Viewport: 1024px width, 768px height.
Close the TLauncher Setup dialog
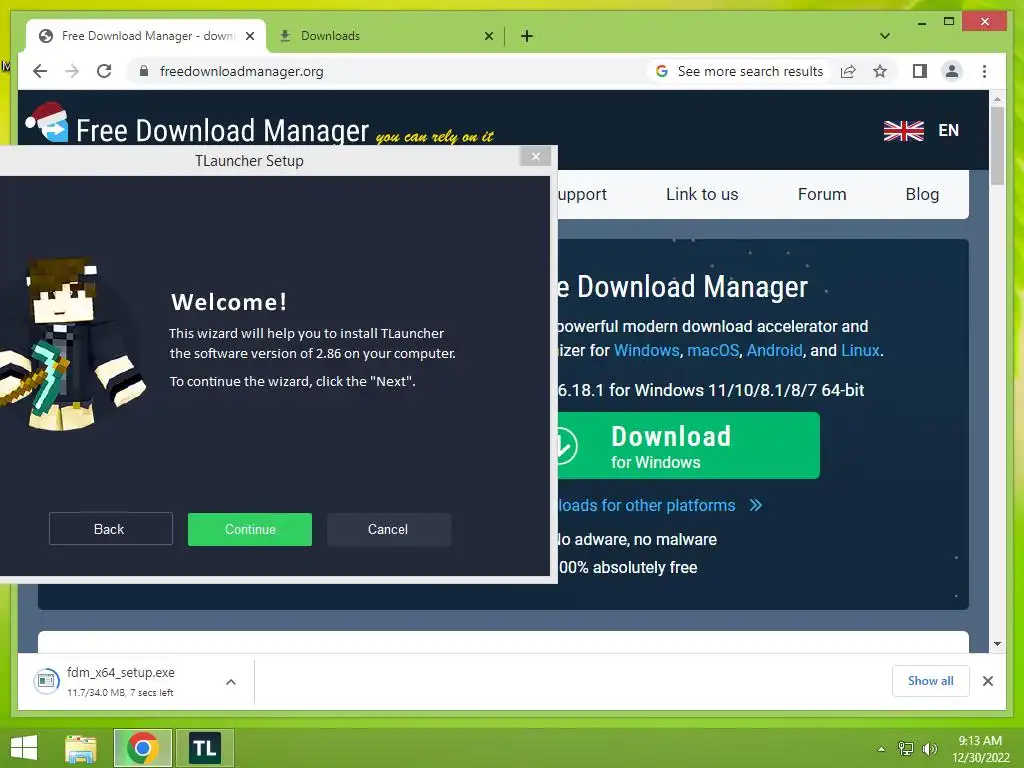click(536, 157)
